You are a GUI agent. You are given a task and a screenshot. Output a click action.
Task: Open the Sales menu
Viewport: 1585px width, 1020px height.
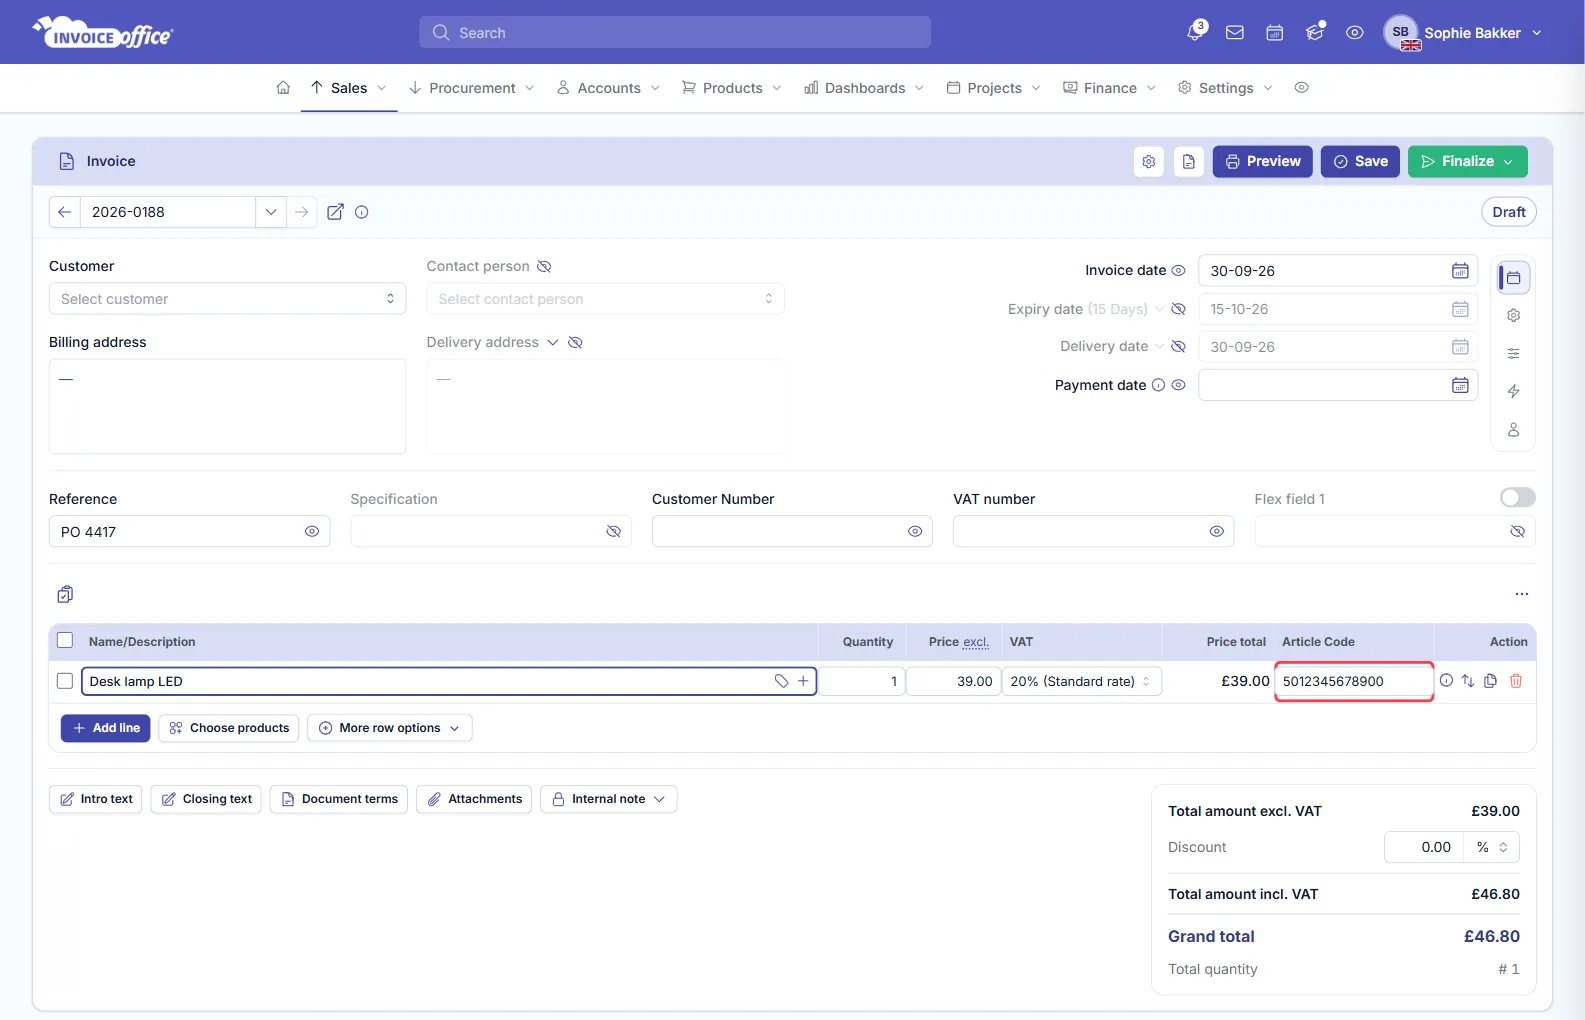pos(349,88)
